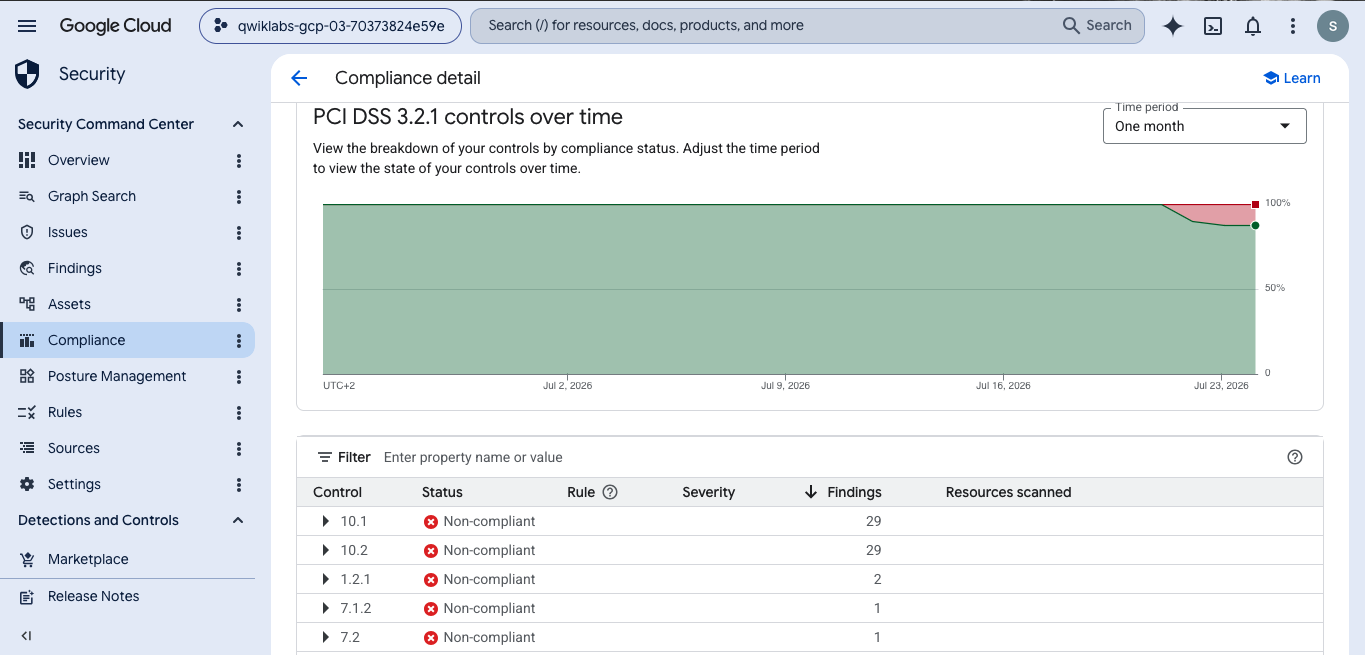The width and height of the screenshot is (1365, 655).
Task: Click the Google Cloud logo
Action: click(115, 26)
